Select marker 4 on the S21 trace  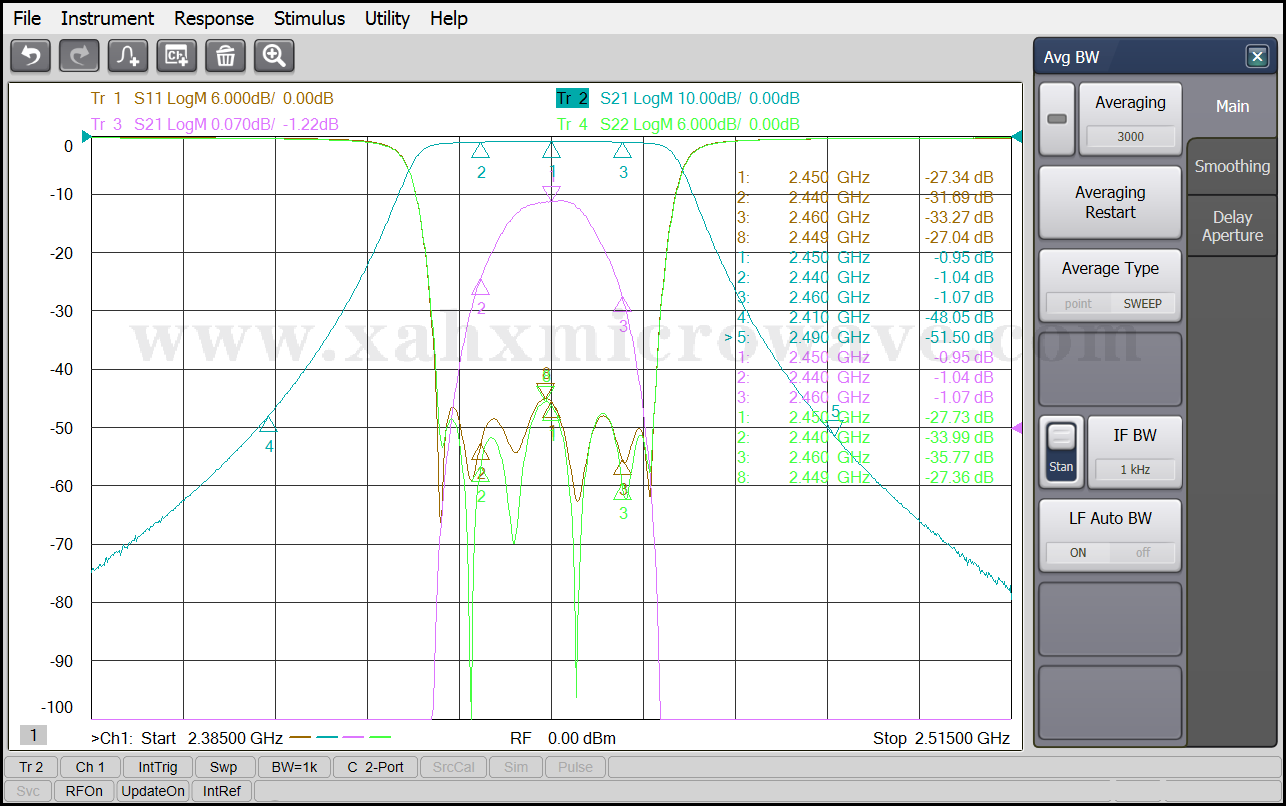point(268,425)
